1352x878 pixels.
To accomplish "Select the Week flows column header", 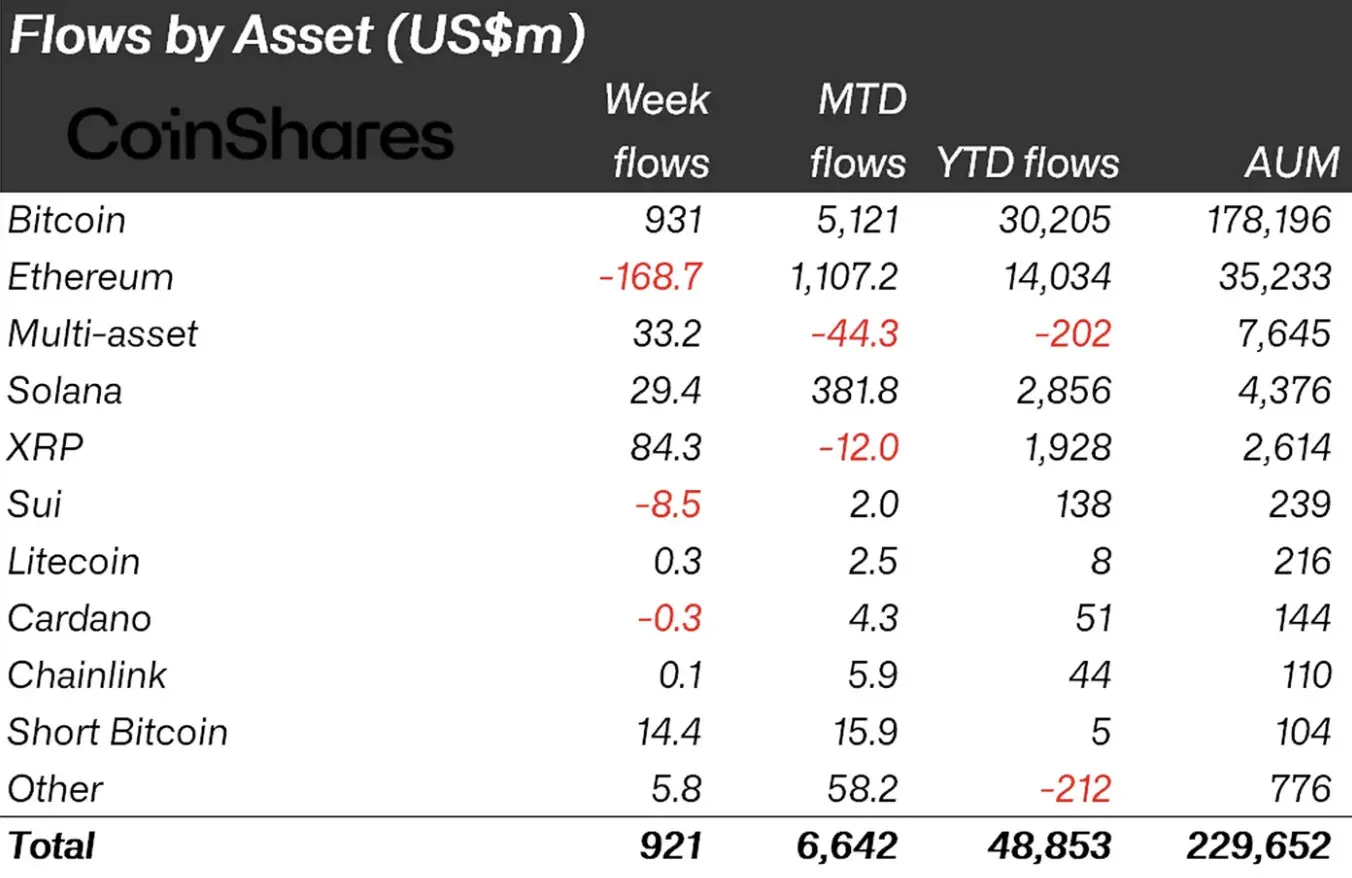I will [657, 131].
